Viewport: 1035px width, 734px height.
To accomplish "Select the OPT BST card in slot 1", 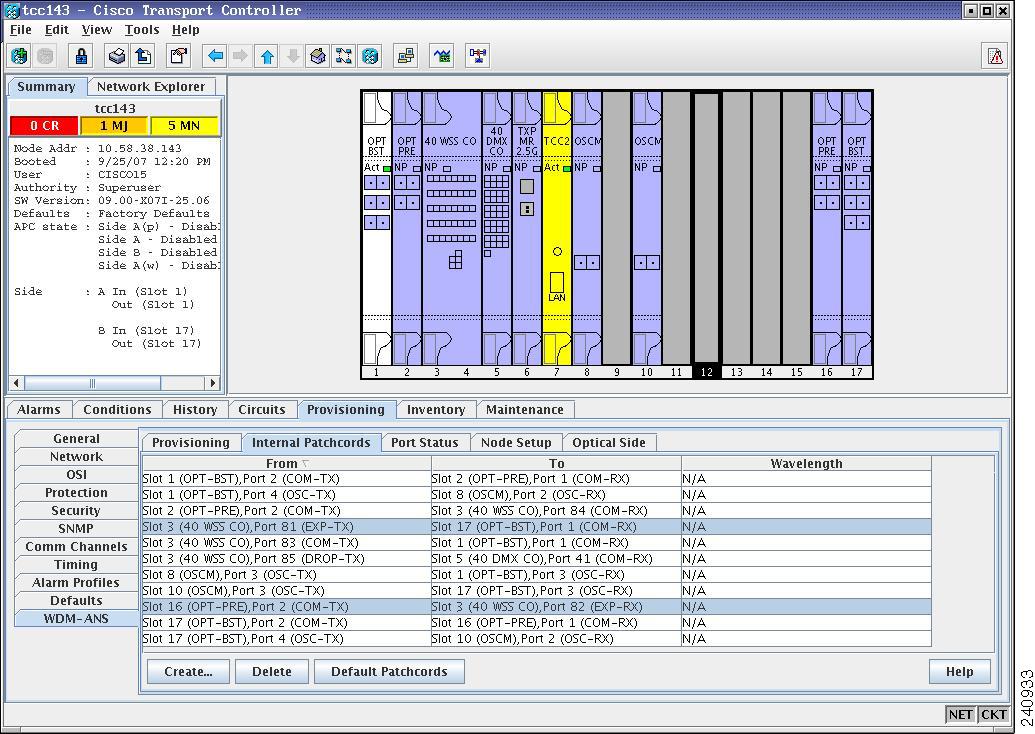I will click(377, 228).
